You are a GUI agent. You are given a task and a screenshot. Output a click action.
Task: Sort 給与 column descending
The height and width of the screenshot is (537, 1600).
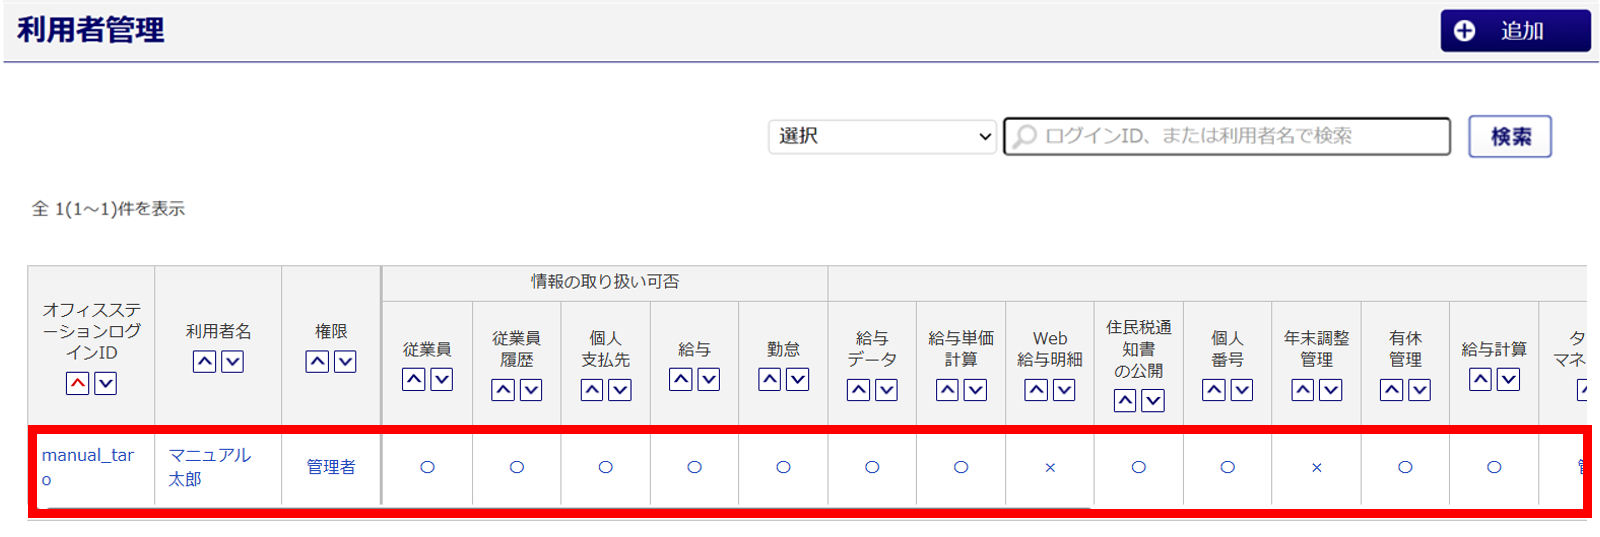pyautogui.click(x=709, y=379)
